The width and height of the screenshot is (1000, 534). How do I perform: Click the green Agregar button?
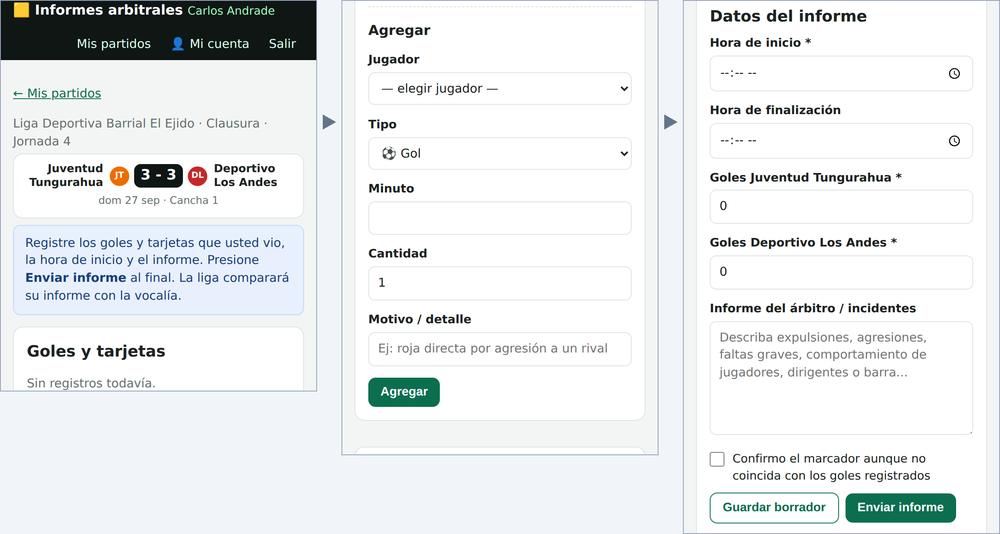(x=404, y=392)
